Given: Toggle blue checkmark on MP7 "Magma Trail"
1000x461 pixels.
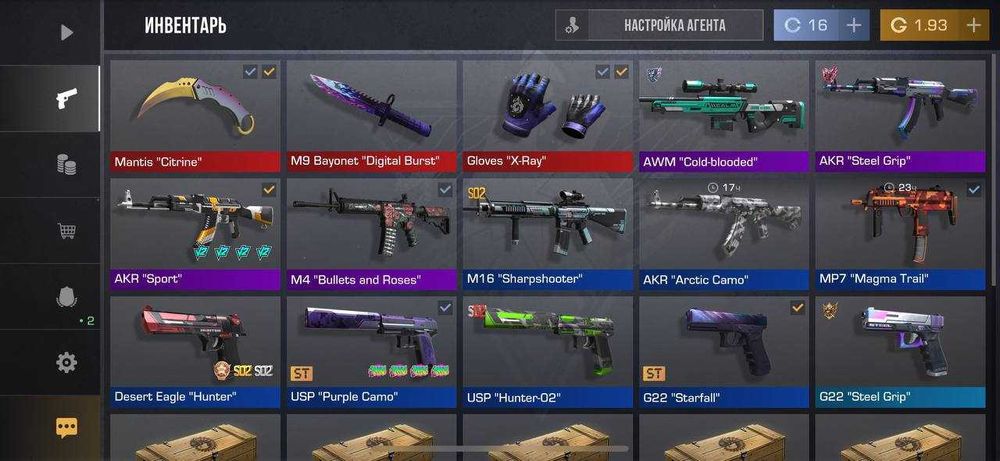Looking at the screenshot, I should click(974, 189).
